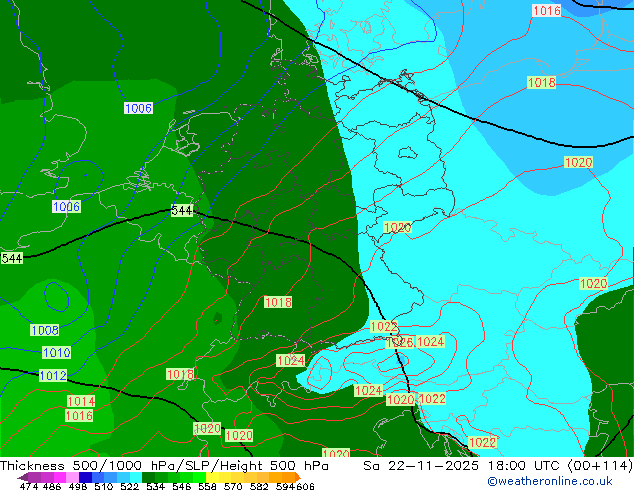Click the weatheronline.co.uk copyright link
Screen dimensions: 634x490
pos(550,481)
